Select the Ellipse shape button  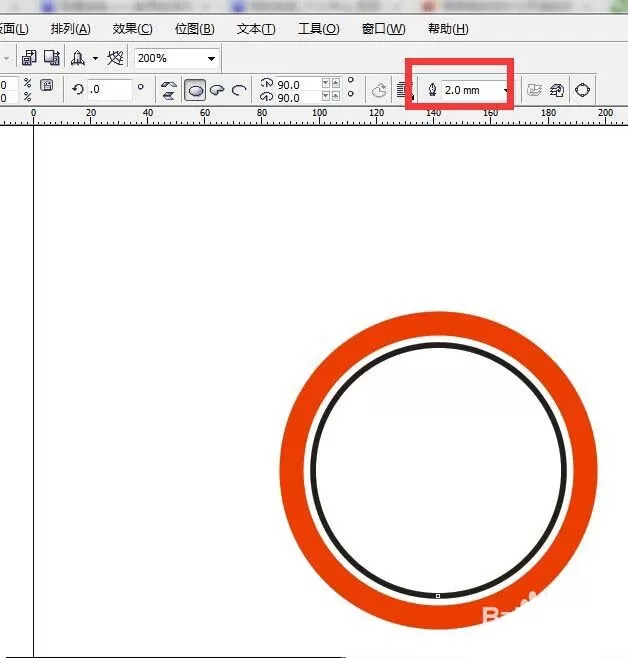[195, 90]
